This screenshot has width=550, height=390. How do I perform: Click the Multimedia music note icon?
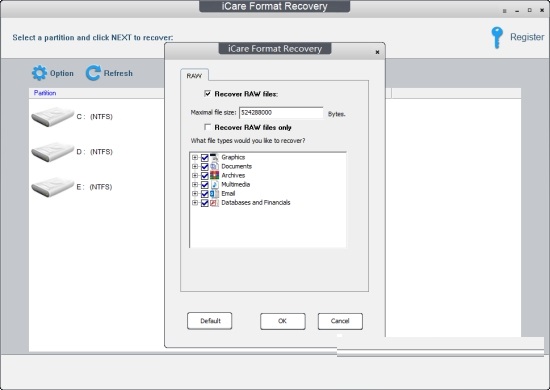(x=214, y=184)
